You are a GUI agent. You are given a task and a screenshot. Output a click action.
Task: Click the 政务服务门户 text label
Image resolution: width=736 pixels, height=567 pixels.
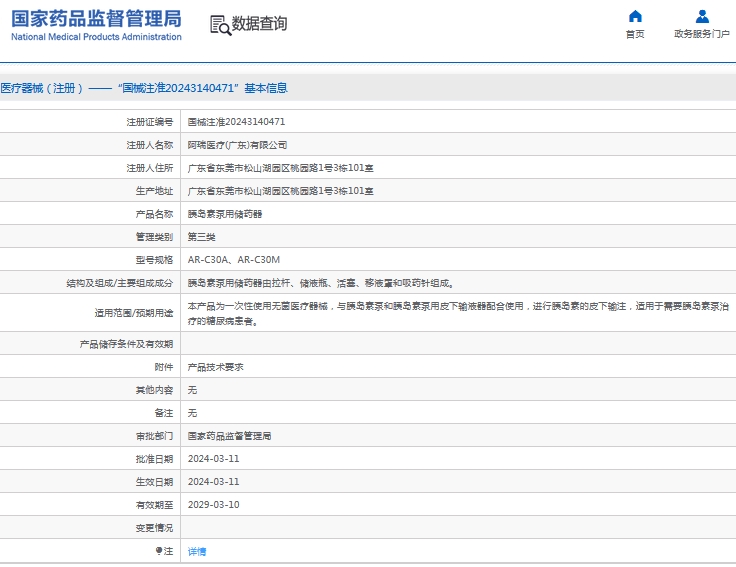pos(702,34)
